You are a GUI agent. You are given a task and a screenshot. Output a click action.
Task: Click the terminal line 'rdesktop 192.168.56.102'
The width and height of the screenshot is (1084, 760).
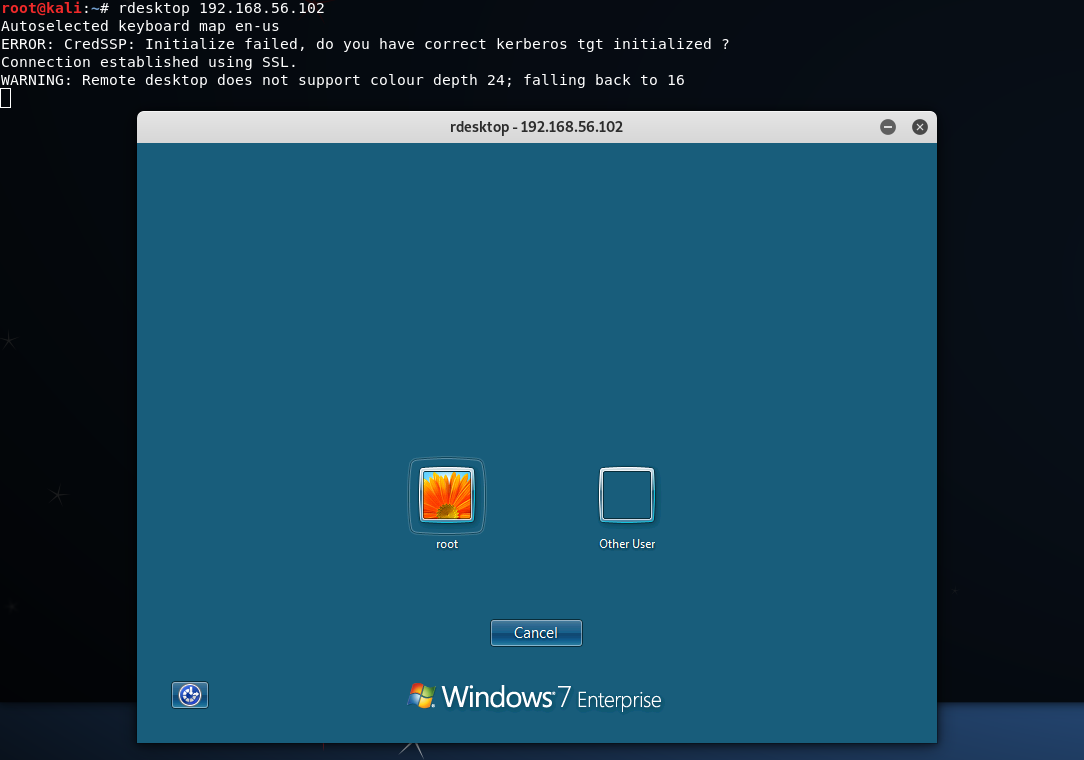pyautogui.click(x=221, y=8)
